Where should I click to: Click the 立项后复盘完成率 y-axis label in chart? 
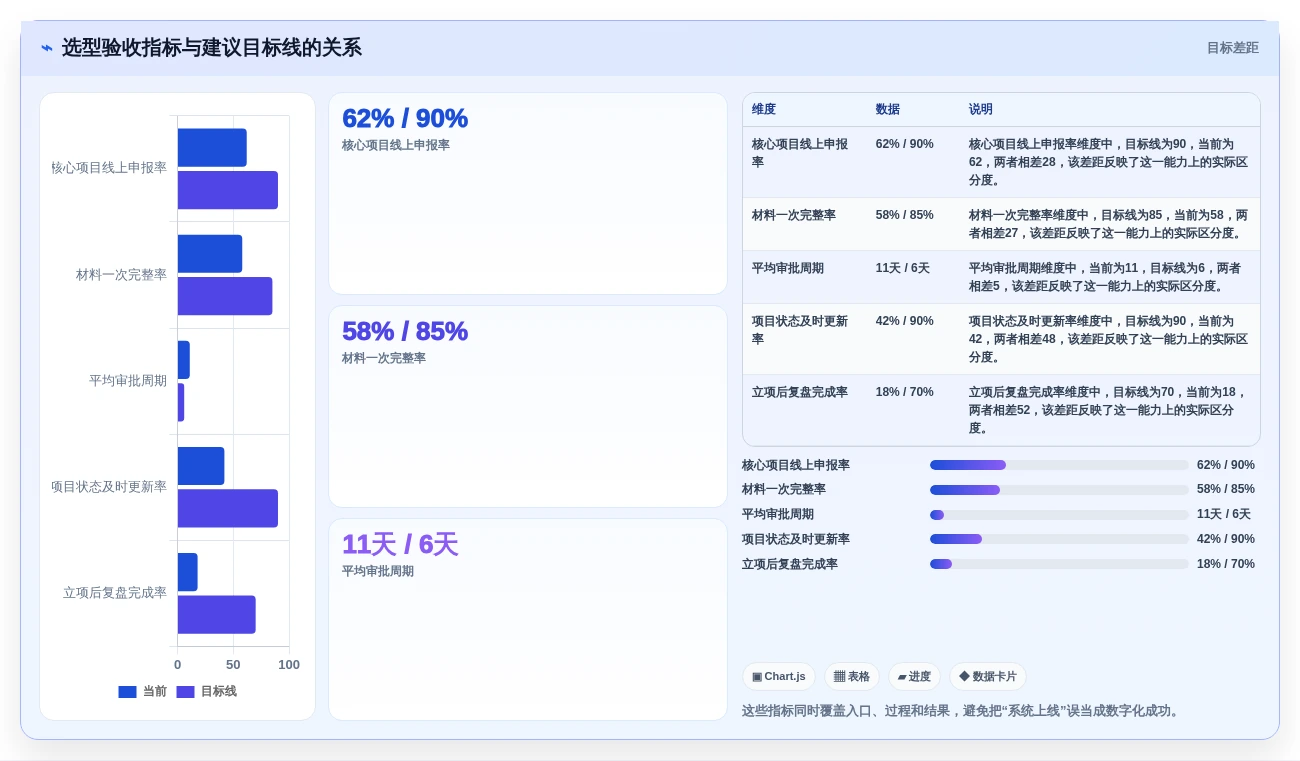pyautogui.click(x=115, y=593)
